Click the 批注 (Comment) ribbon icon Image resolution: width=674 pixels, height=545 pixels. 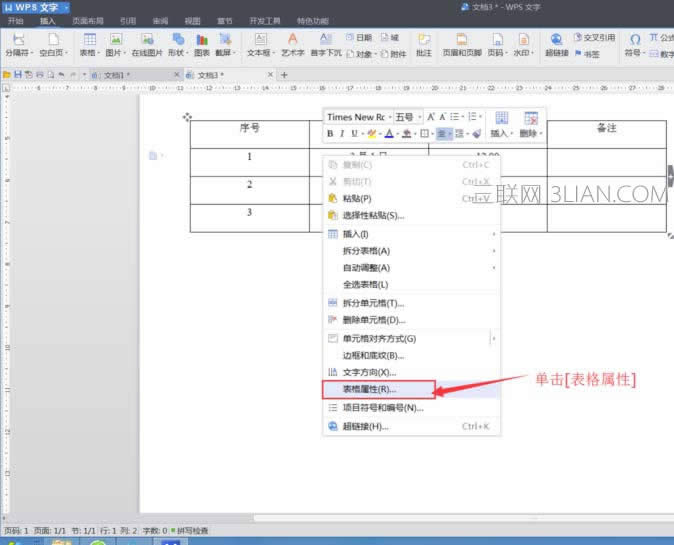tap(424, 44)
